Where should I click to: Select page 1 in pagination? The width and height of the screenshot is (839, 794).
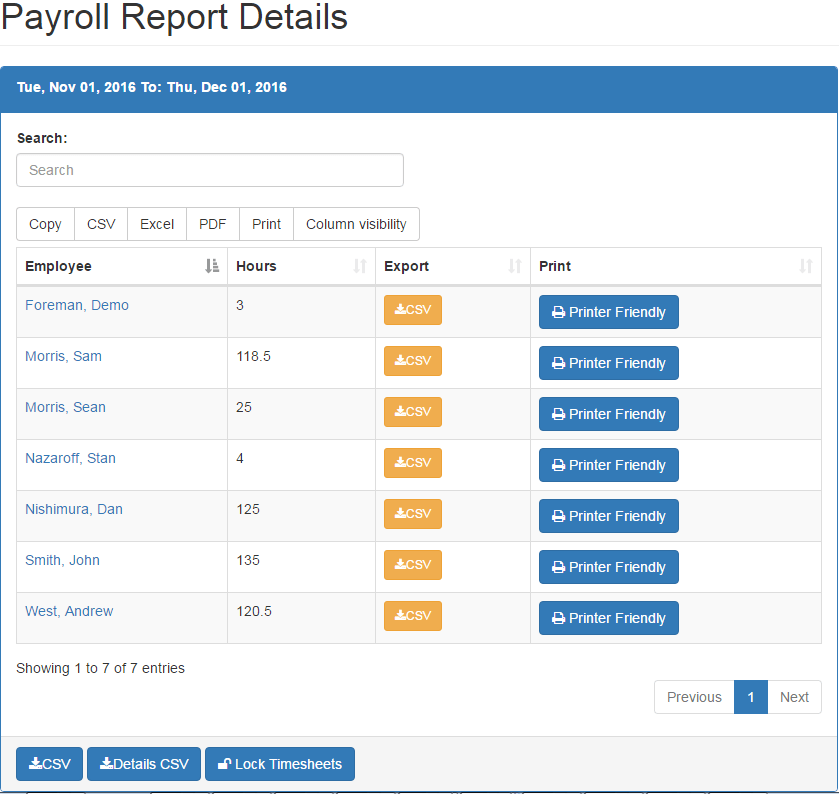coord(751,697)
